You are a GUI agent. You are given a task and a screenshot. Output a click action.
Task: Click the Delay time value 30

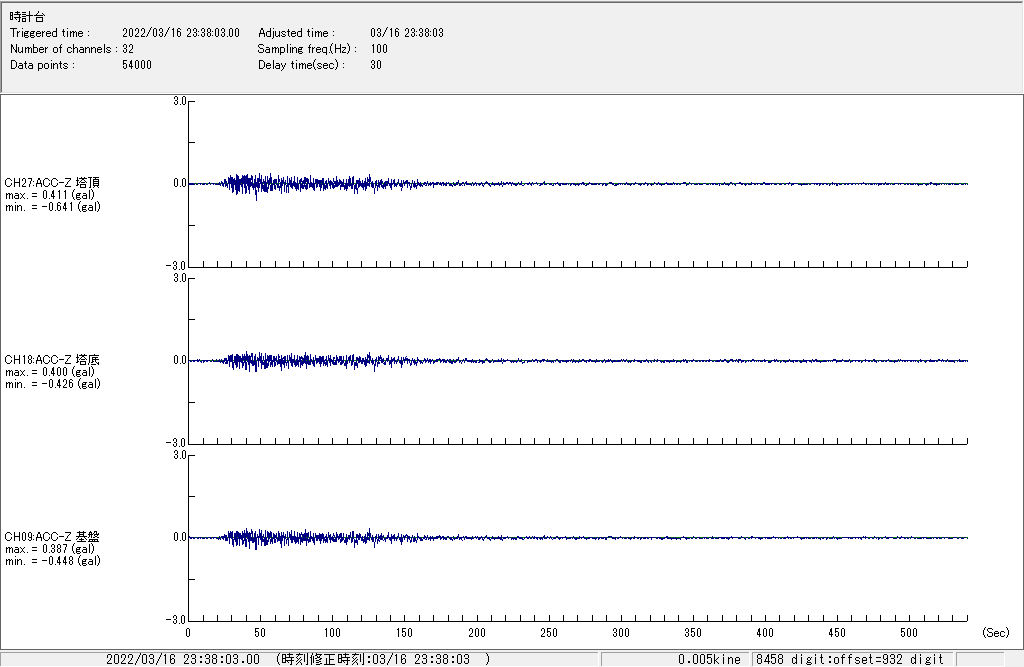coord(376,65)
